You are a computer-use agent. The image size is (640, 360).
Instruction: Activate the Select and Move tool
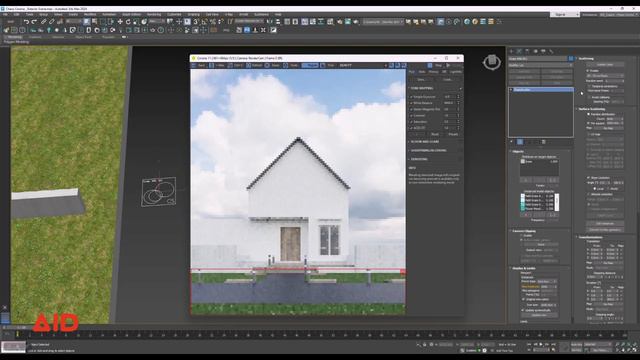[120, 21]
